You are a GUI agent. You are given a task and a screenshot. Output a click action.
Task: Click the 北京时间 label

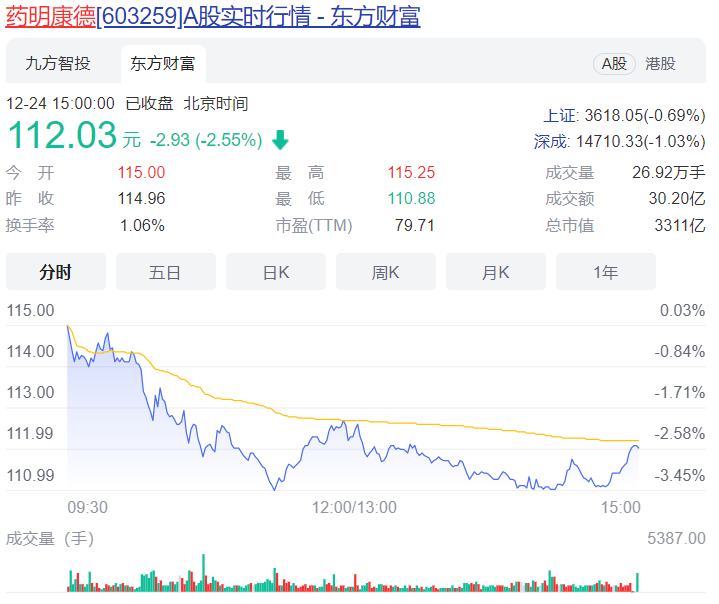coord(216,103)
